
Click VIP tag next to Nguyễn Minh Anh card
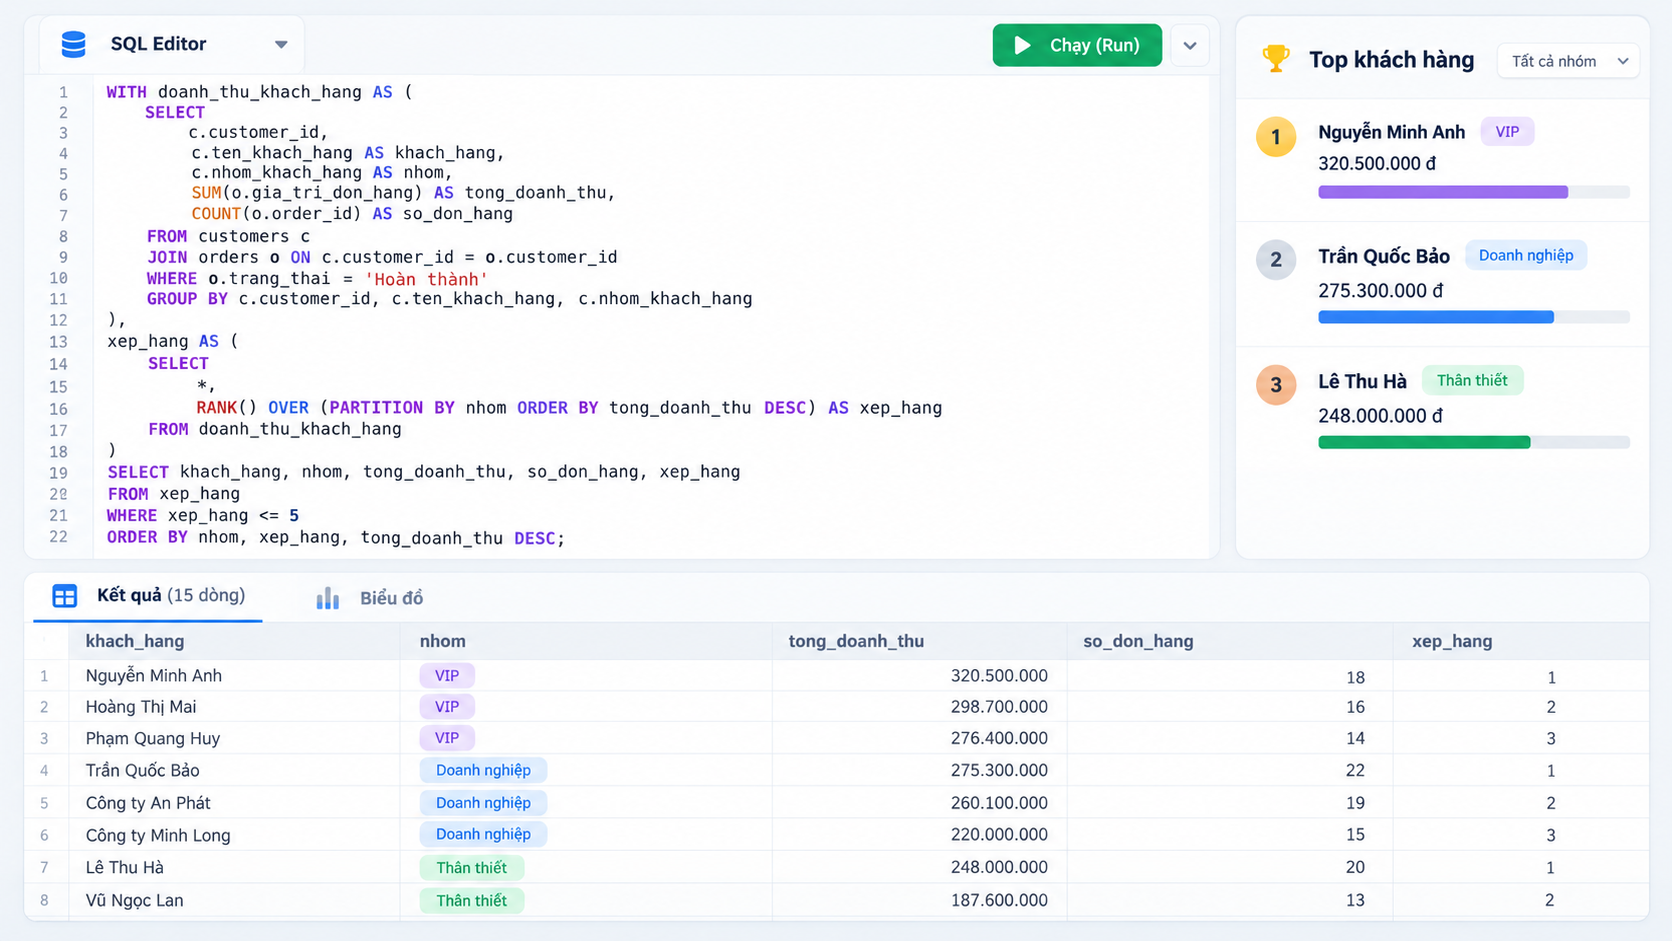point(1507,132)
